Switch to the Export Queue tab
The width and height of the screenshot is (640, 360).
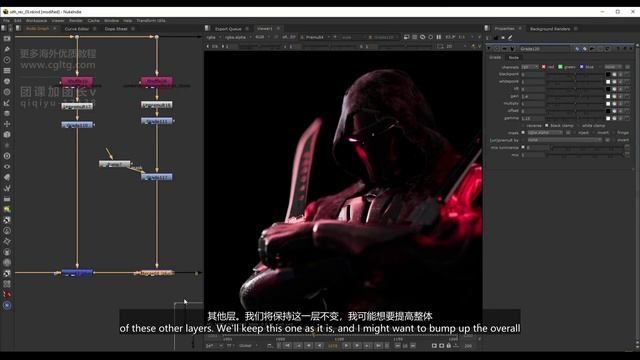point(228,29)
